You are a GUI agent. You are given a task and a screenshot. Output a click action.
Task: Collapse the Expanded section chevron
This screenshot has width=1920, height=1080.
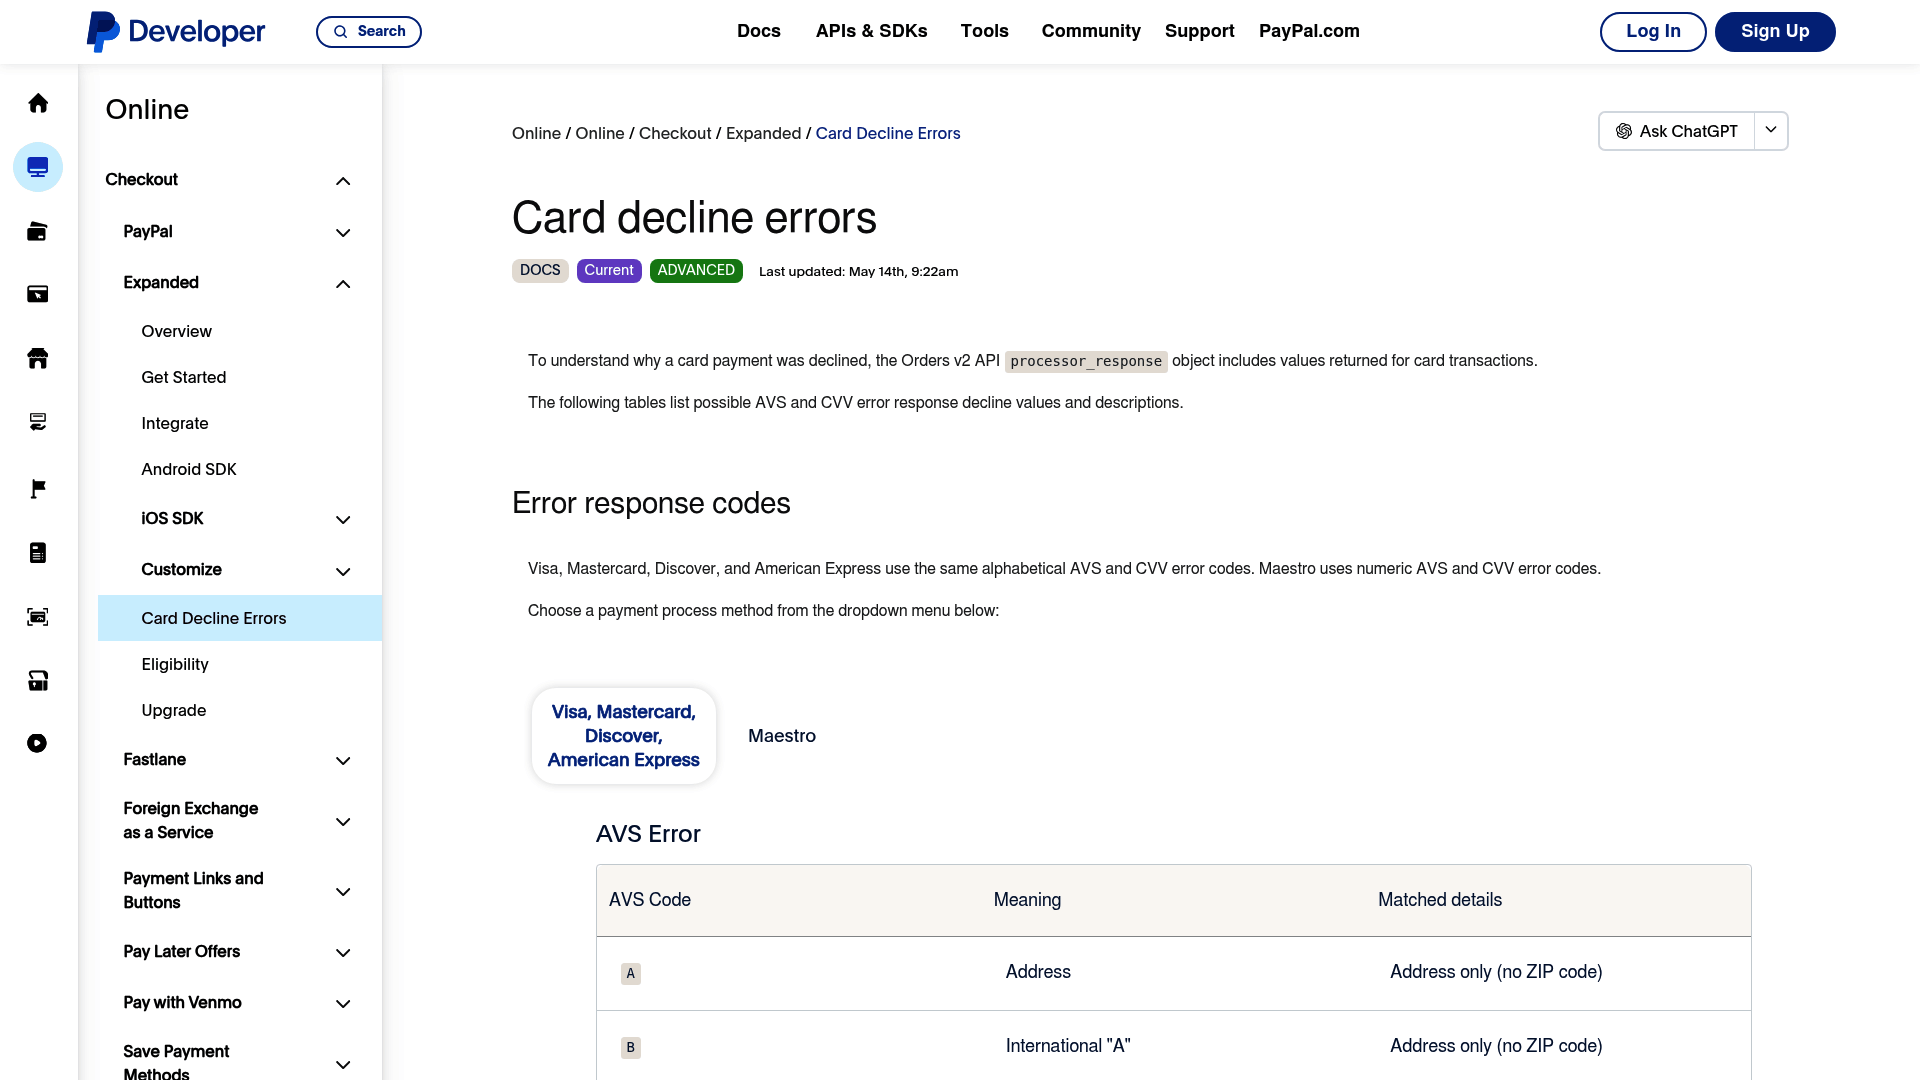point(343,284)
